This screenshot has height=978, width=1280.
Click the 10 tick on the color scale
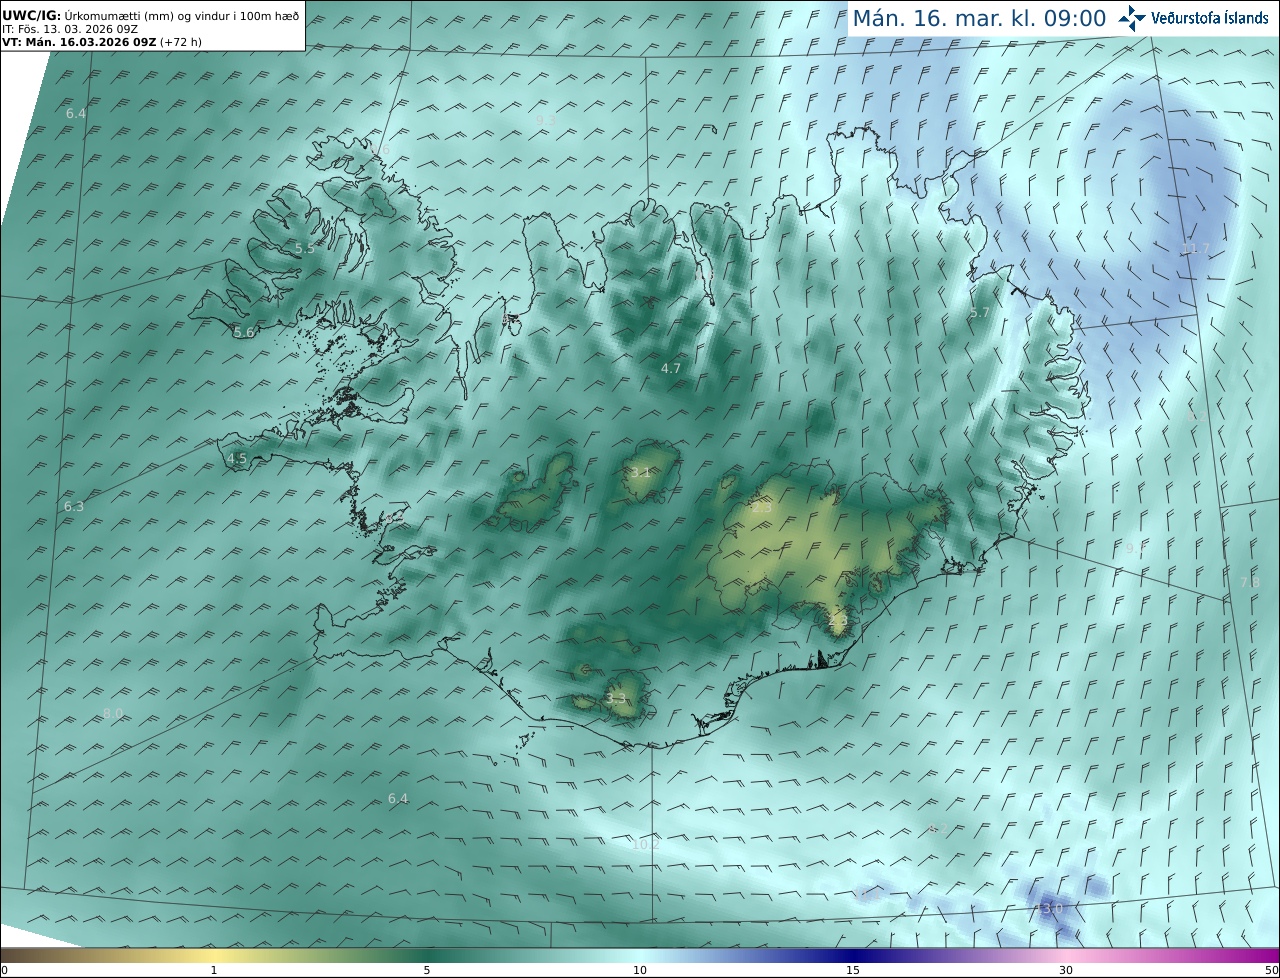(x=640, y=970)
